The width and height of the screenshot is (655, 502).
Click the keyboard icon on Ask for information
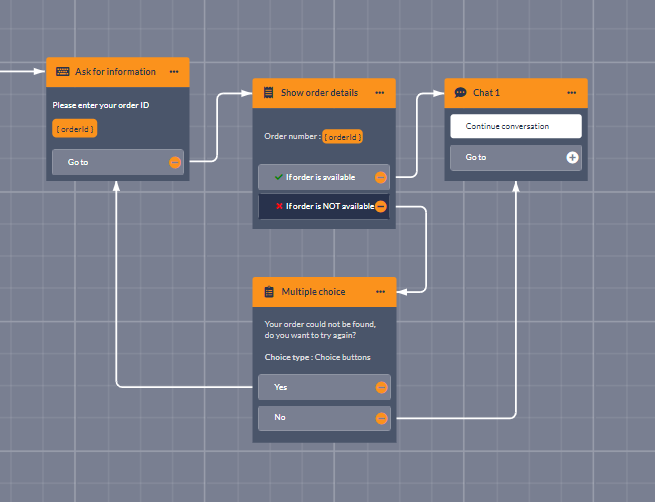click(x=63, y=72)
